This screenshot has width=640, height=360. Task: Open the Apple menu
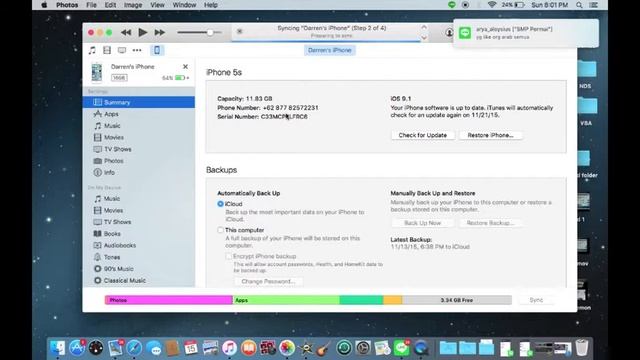tap(44, 5)
